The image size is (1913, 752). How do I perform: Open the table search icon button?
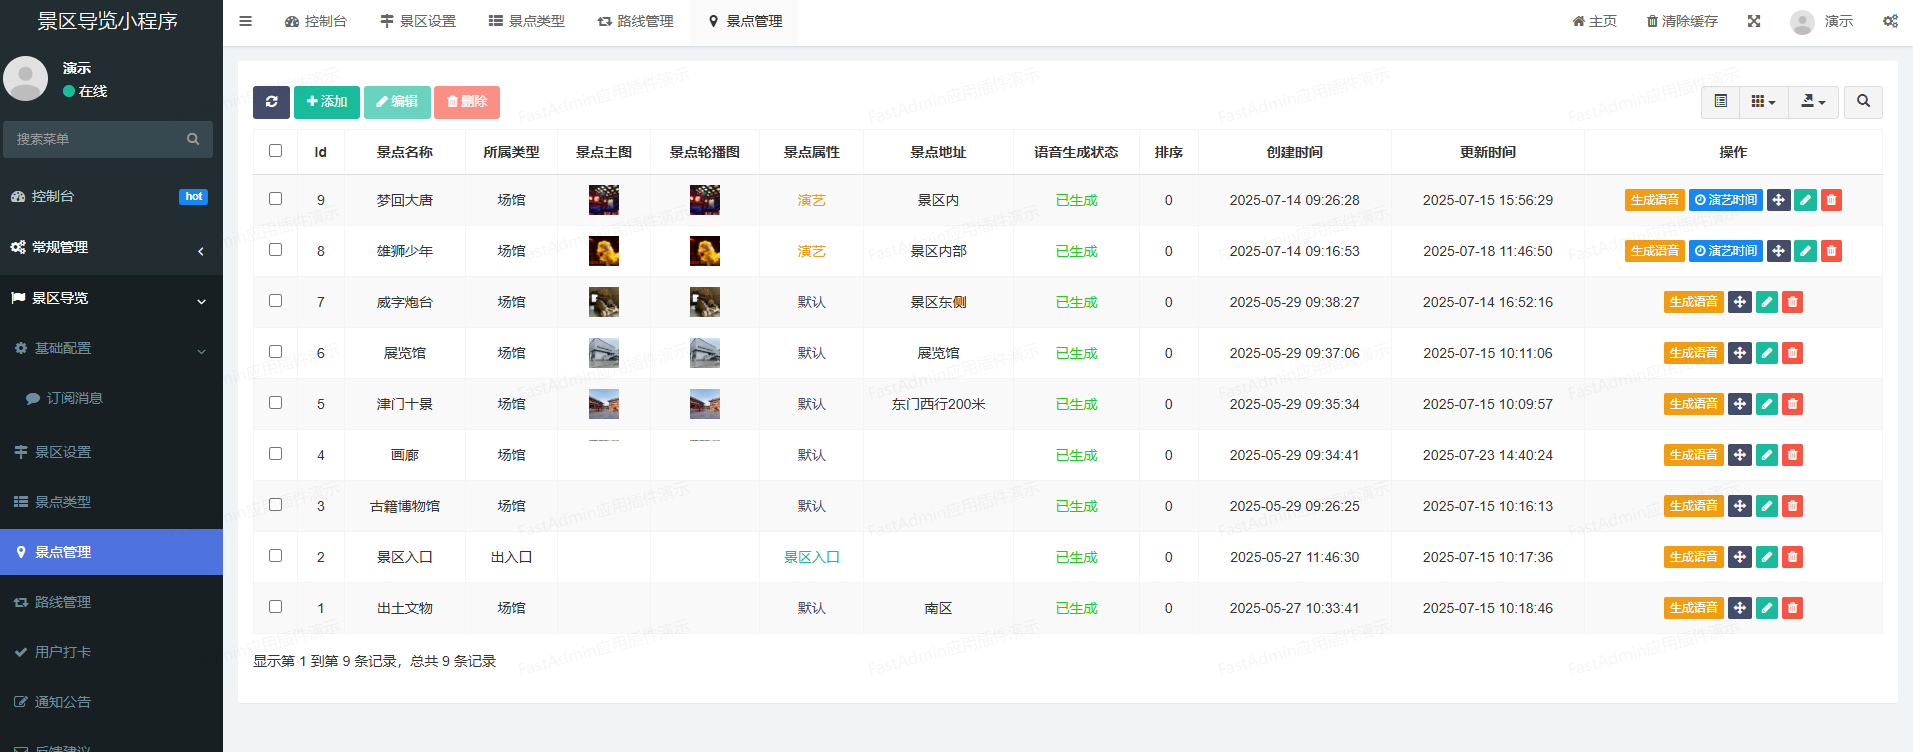click(x=1863, y=101)
